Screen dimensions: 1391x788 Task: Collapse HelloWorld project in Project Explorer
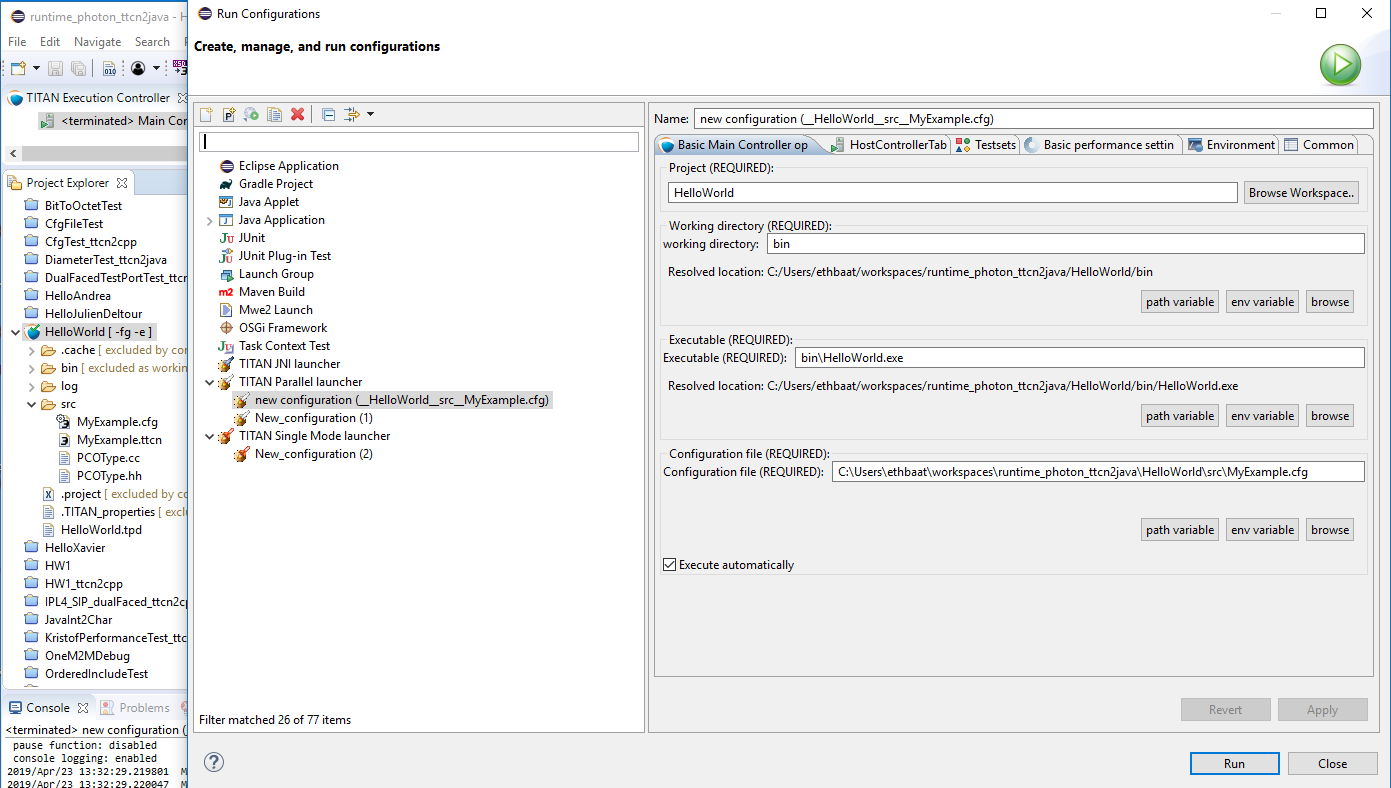pos(14,332)
